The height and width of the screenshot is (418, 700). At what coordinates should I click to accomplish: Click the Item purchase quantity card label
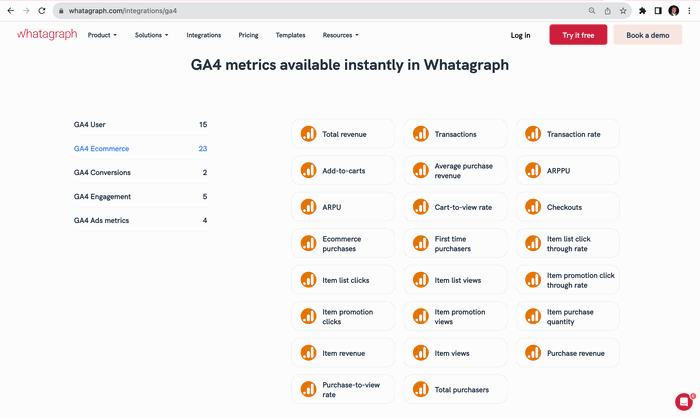click(x=570, y=317)
